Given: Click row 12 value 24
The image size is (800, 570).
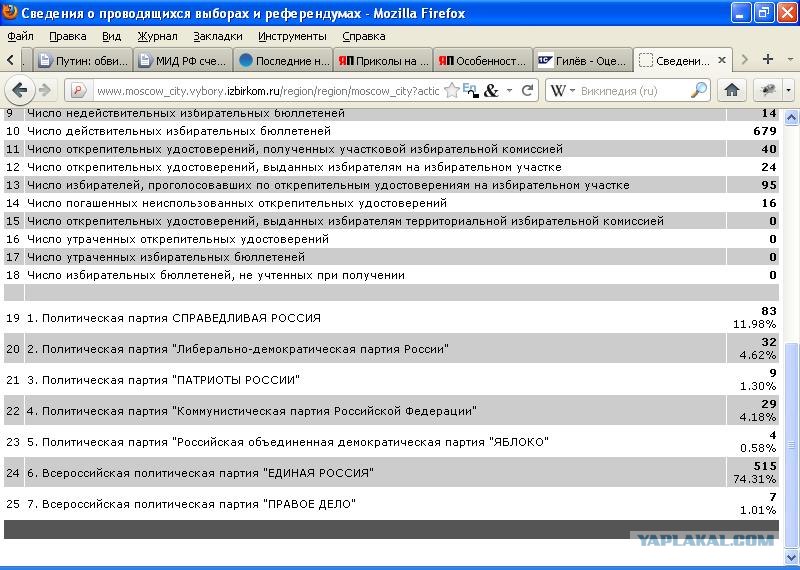Looking at the screenshot, I should tap(769, 167).
